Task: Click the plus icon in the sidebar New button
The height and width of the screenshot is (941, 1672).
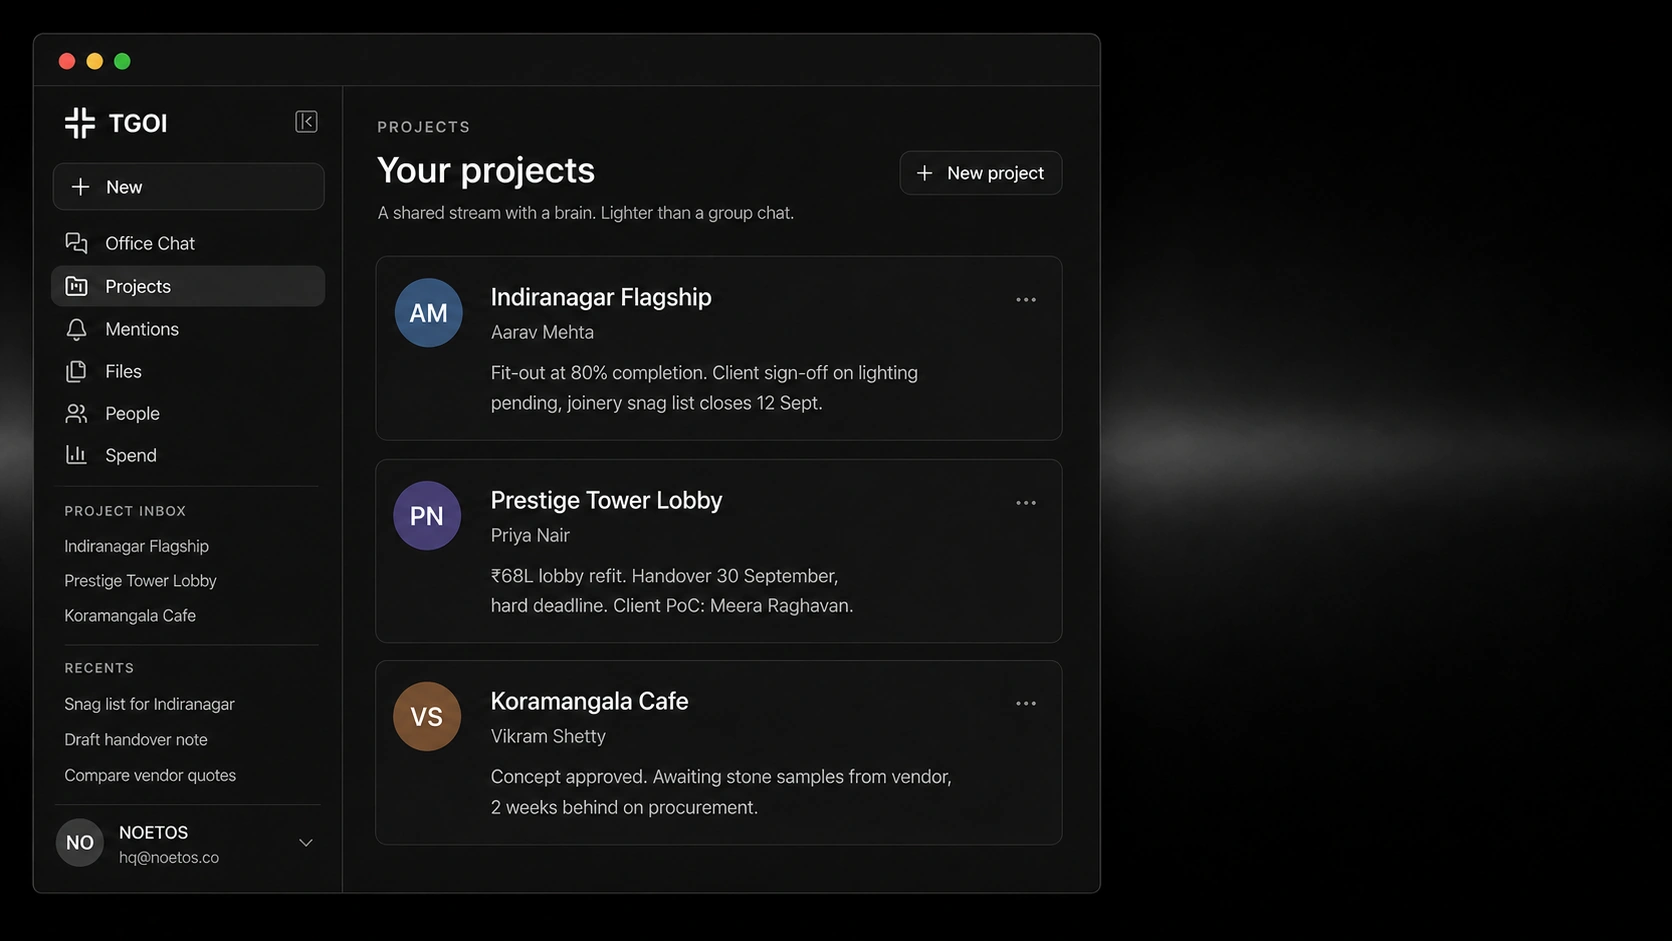Action: 81,187
